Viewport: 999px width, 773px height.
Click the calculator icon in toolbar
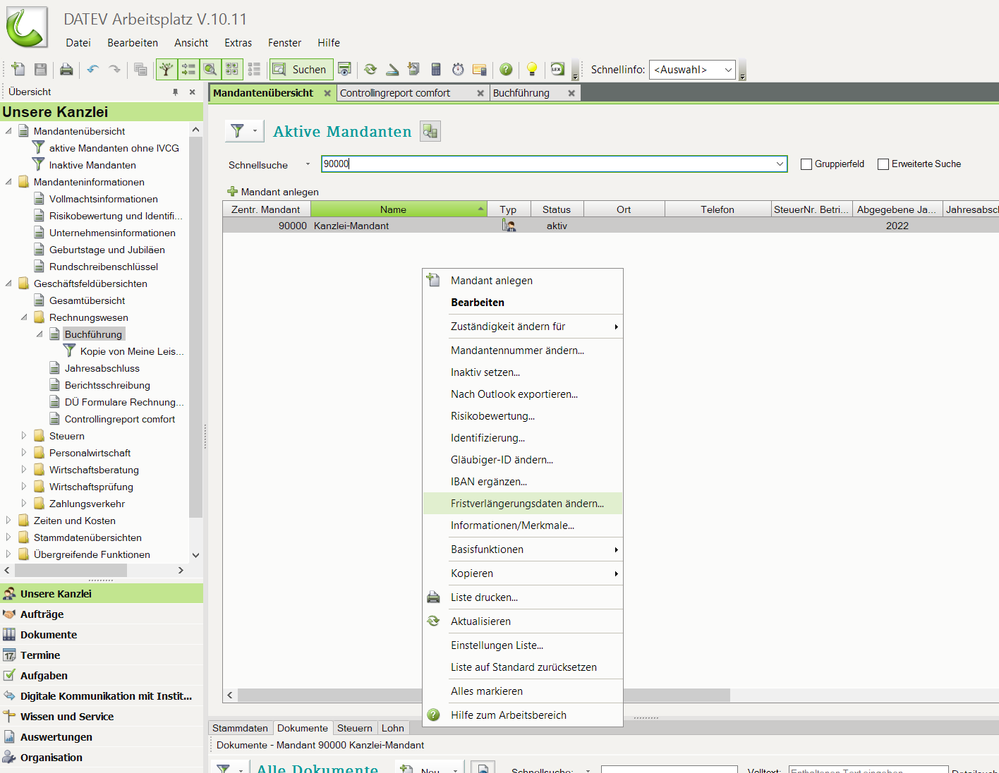[436, 69]
